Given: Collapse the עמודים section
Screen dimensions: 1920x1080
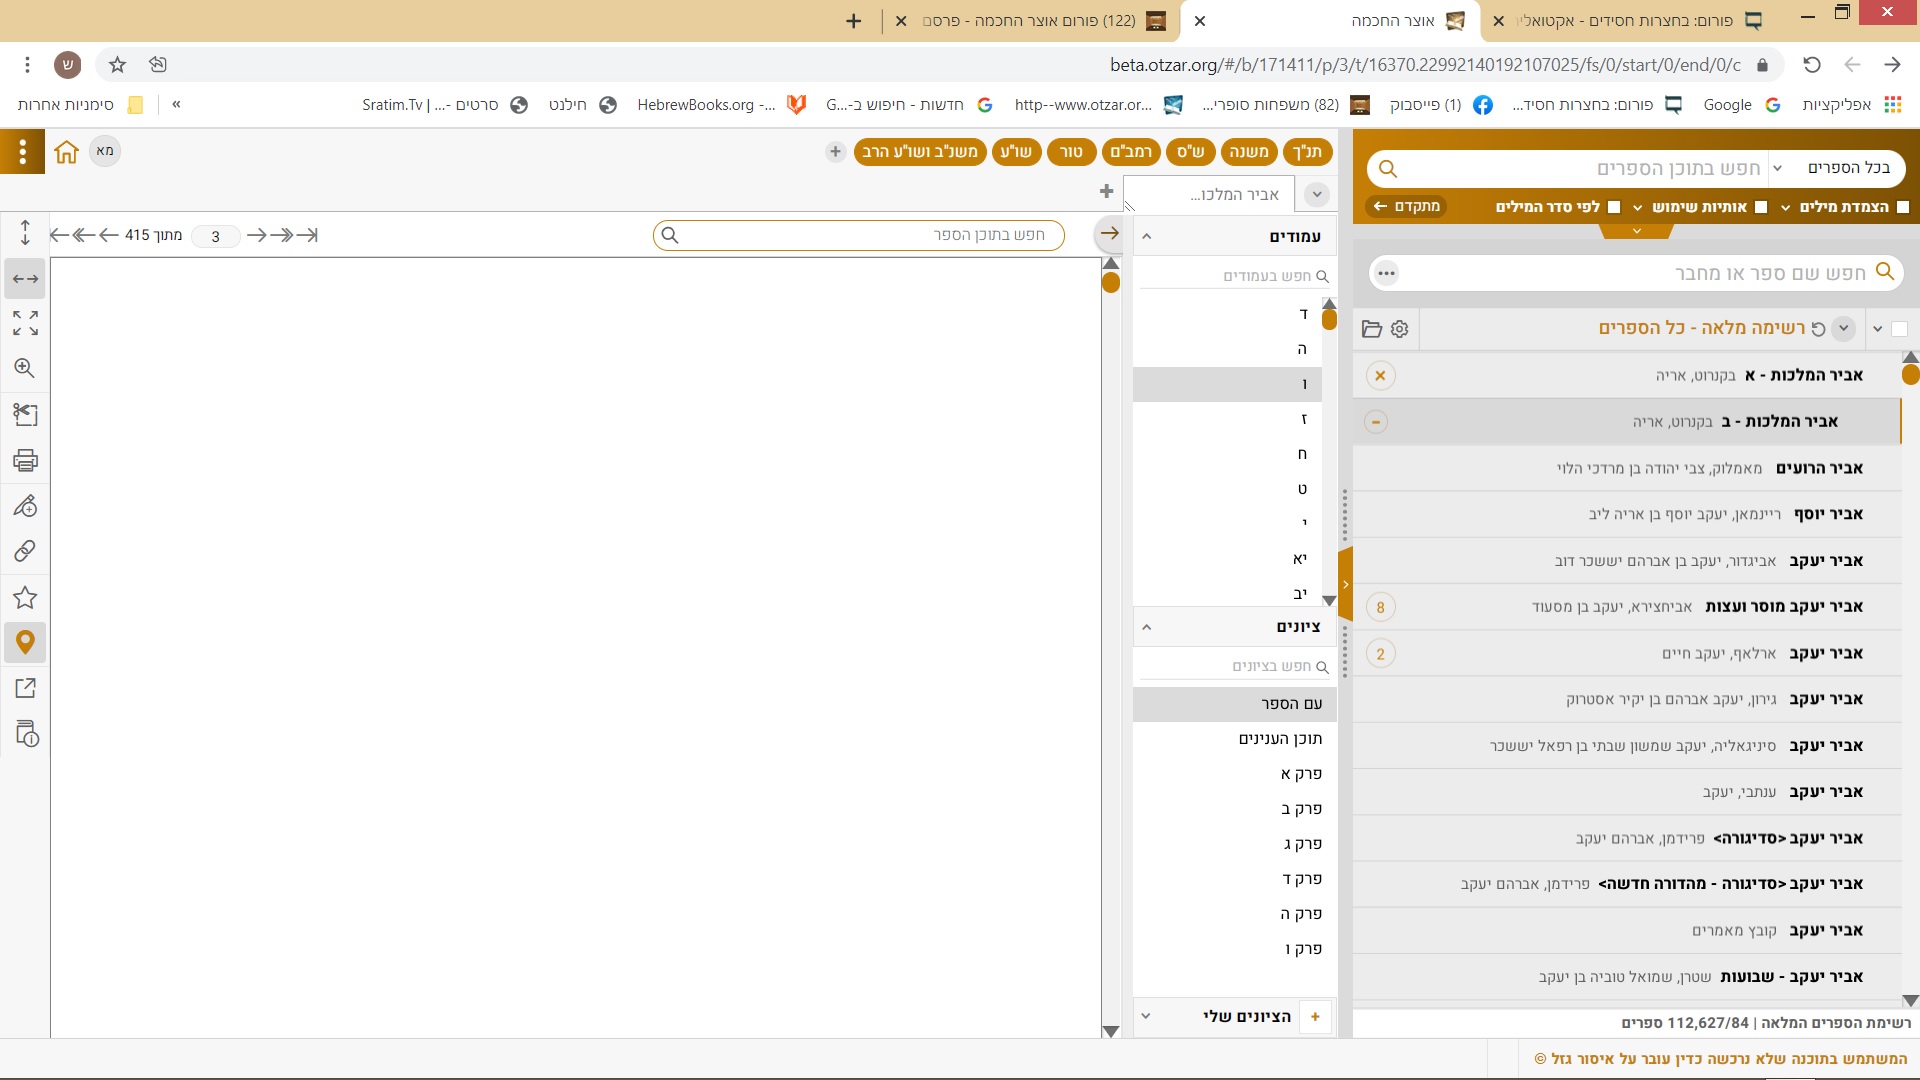Looking at the screenshot, I should [x=1147, y=237].
